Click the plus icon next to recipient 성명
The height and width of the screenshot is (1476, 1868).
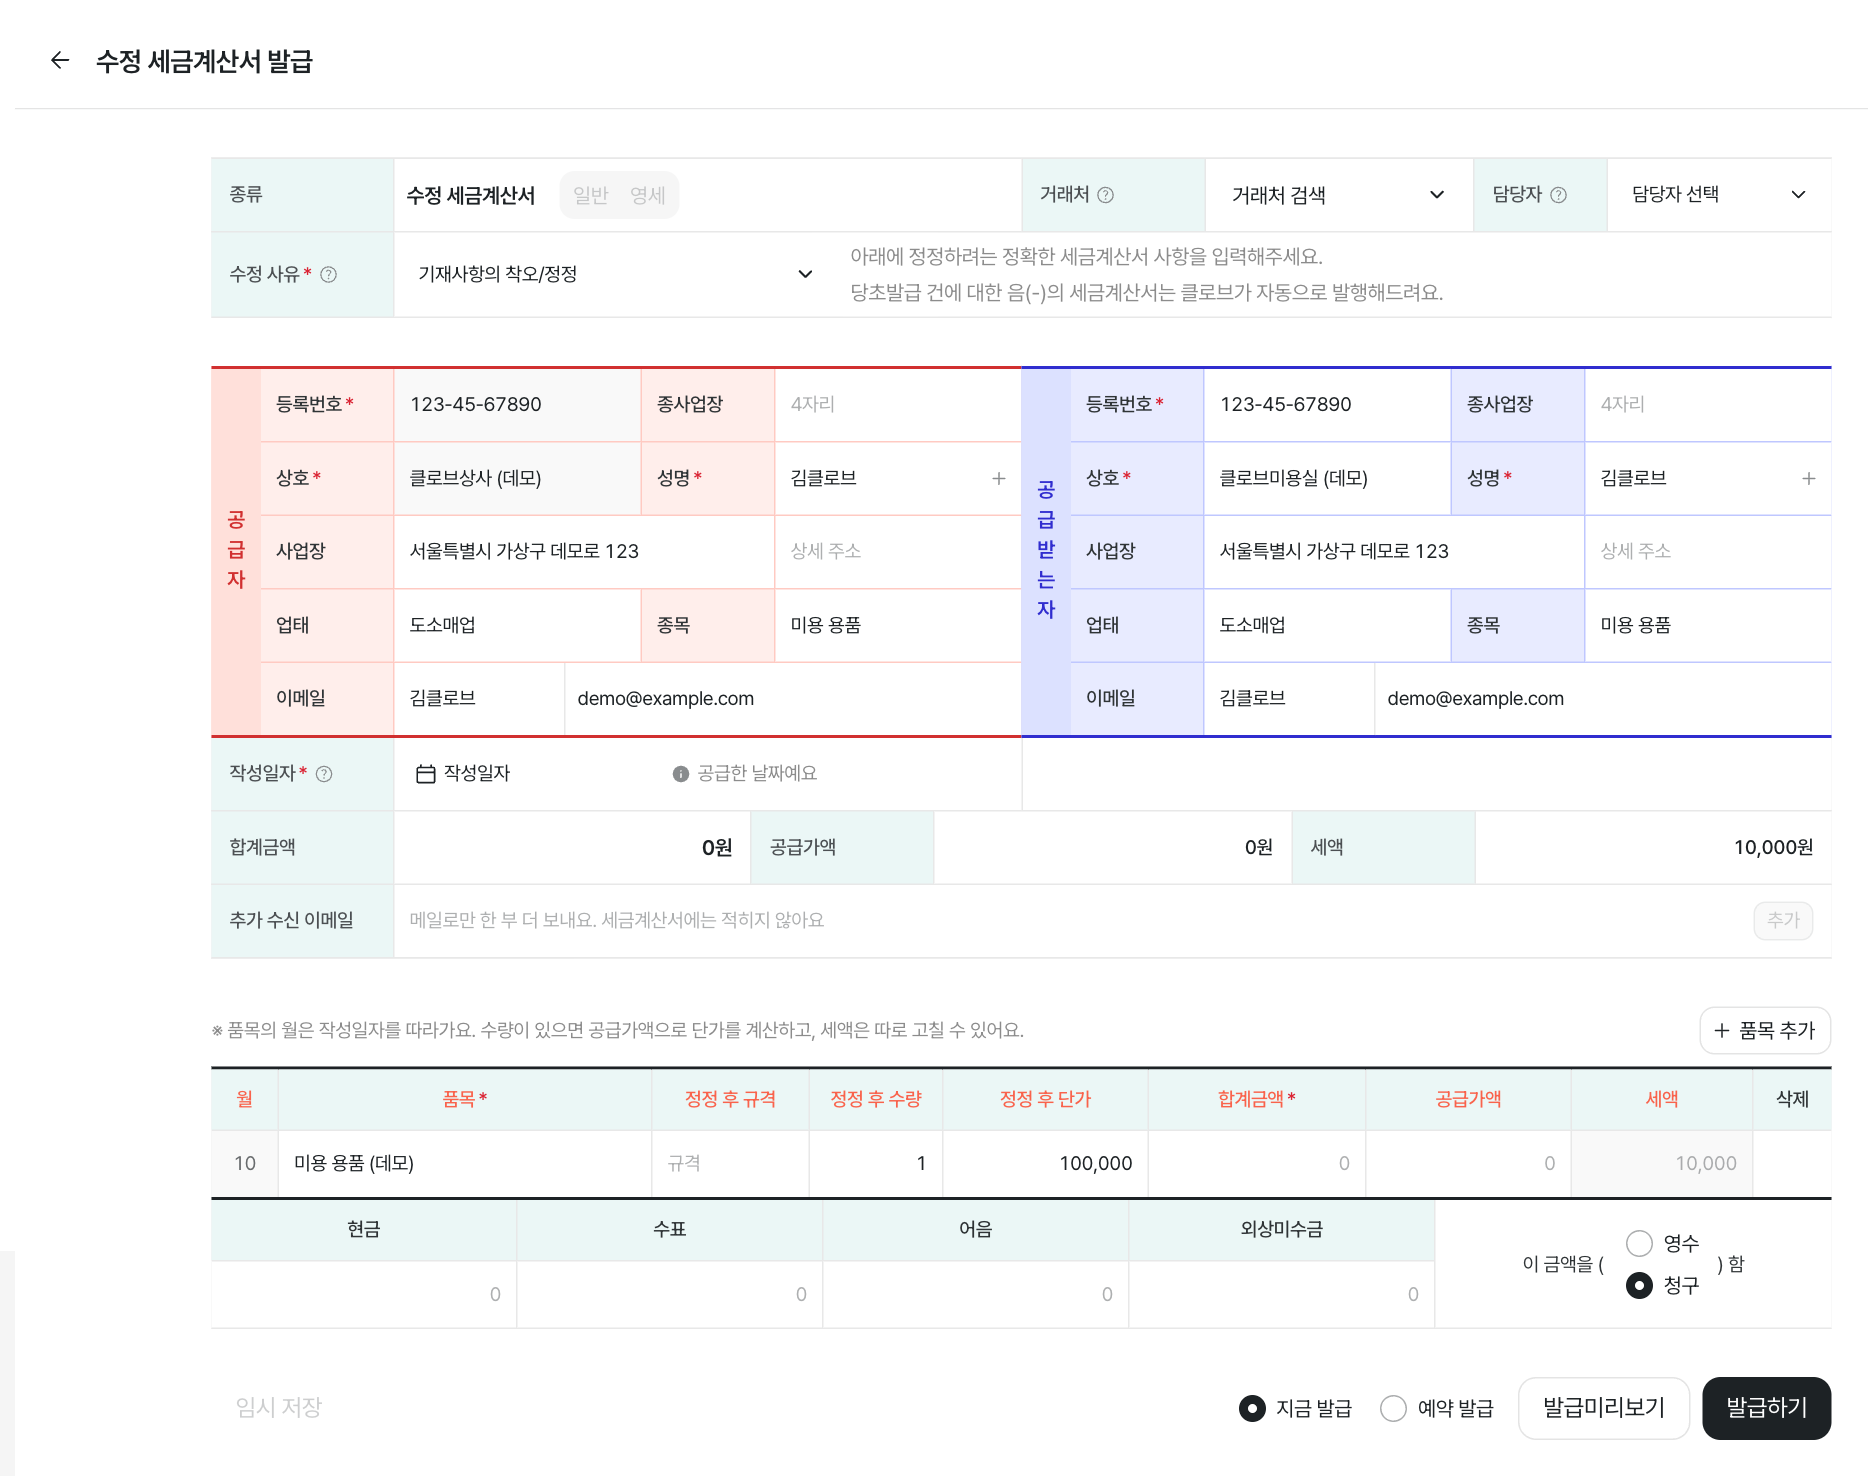pos(1808,478)
